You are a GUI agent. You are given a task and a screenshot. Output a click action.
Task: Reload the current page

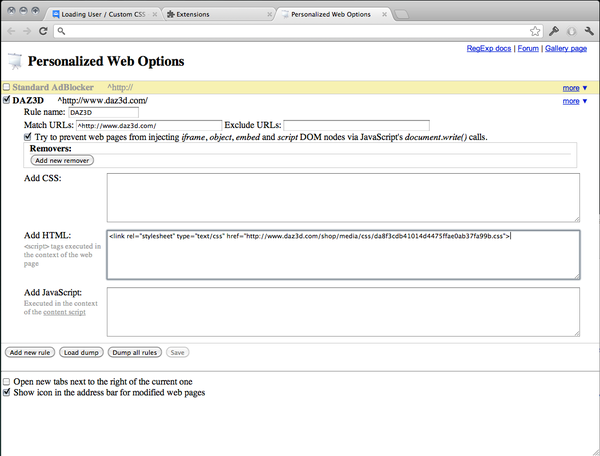point(43,31)
